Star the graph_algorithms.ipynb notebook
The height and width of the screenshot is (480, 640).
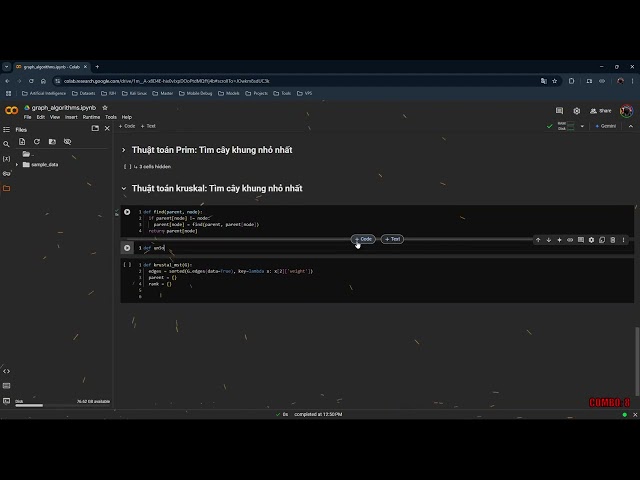[x=105, y=108]
